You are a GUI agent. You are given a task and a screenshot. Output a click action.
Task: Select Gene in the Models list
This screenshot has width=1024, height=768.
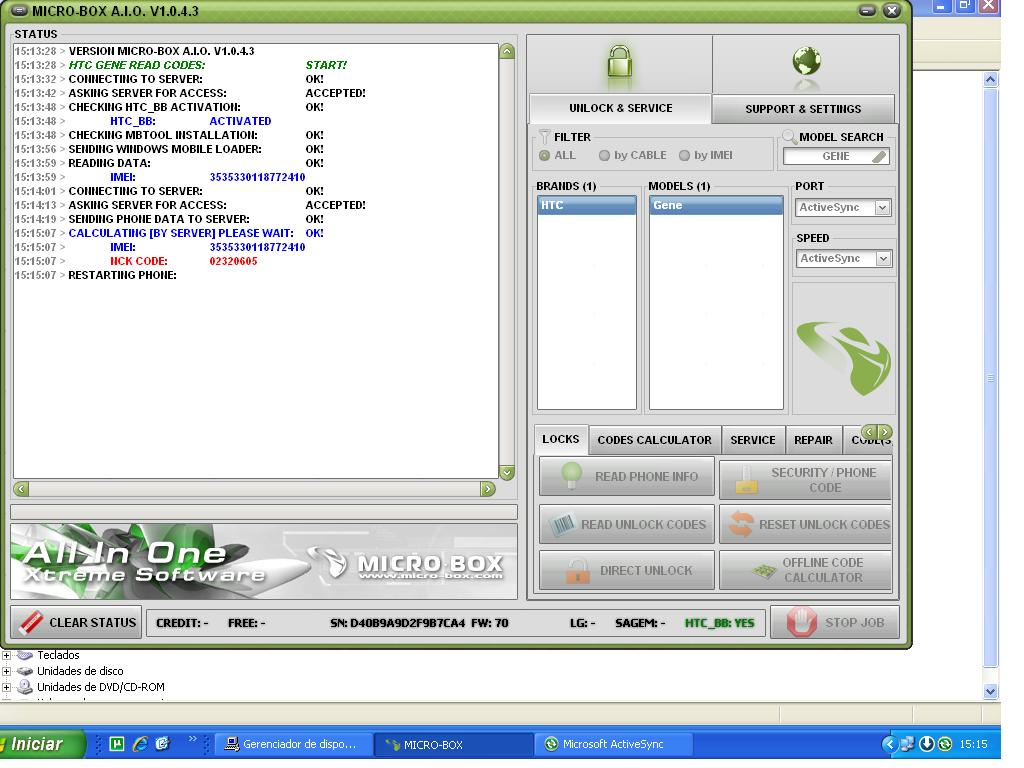click(716, 206)
